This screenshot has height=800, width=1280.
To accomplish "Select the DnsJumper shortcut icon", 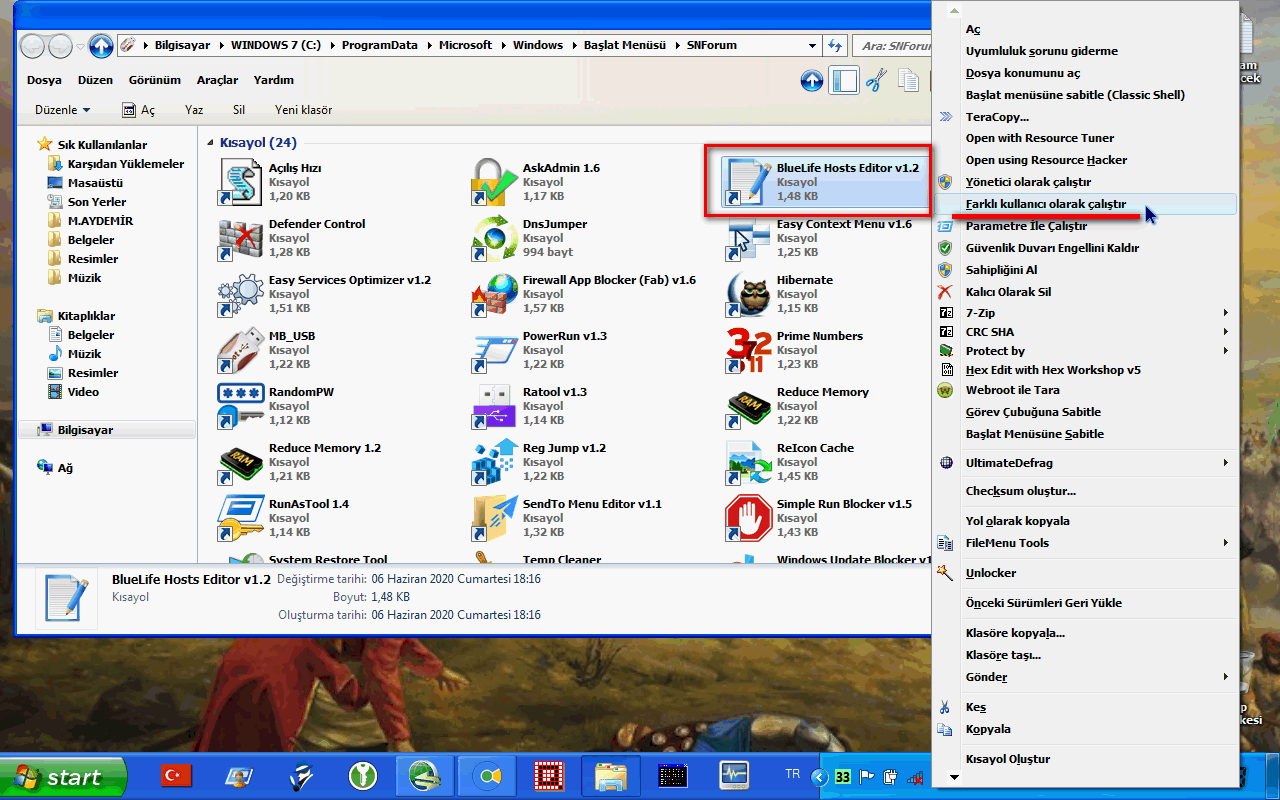I will coord(495,238).
